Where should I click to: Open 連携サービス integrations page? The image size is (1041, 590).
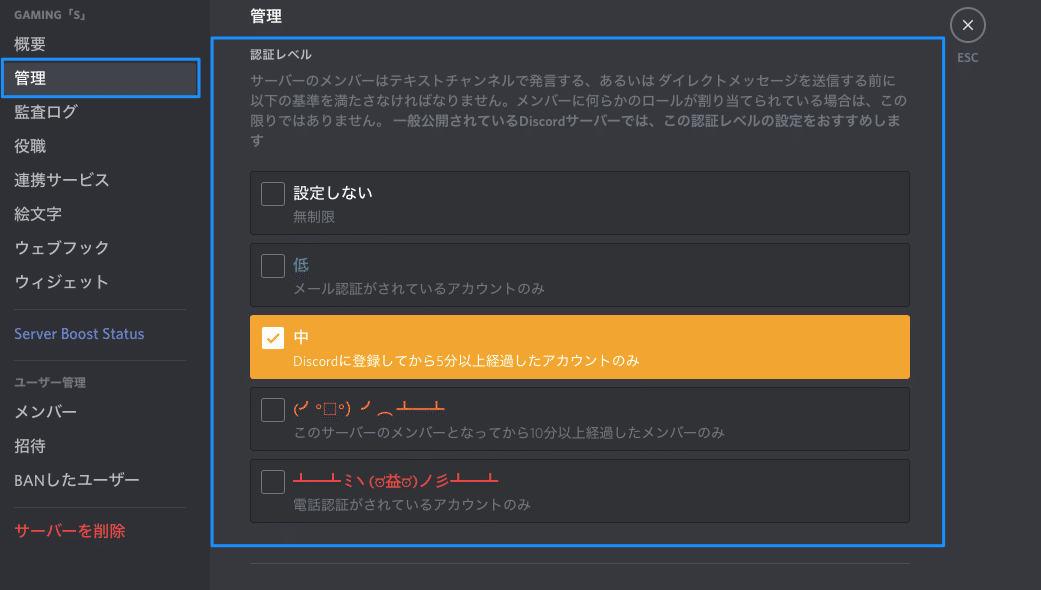click(x=61, y=180)
